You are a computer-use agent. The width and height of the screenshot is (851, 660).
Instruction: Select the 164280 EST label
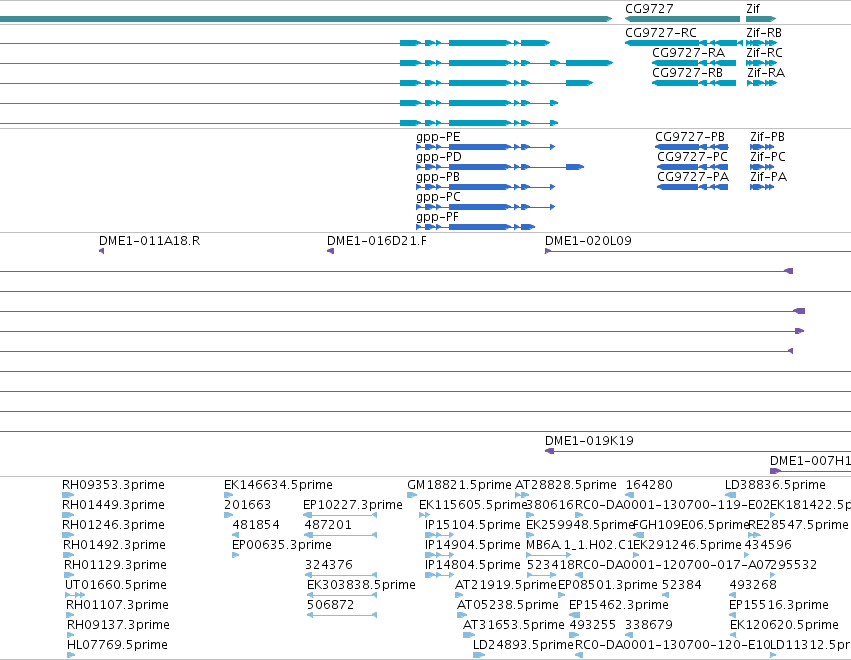click(649, 485)
